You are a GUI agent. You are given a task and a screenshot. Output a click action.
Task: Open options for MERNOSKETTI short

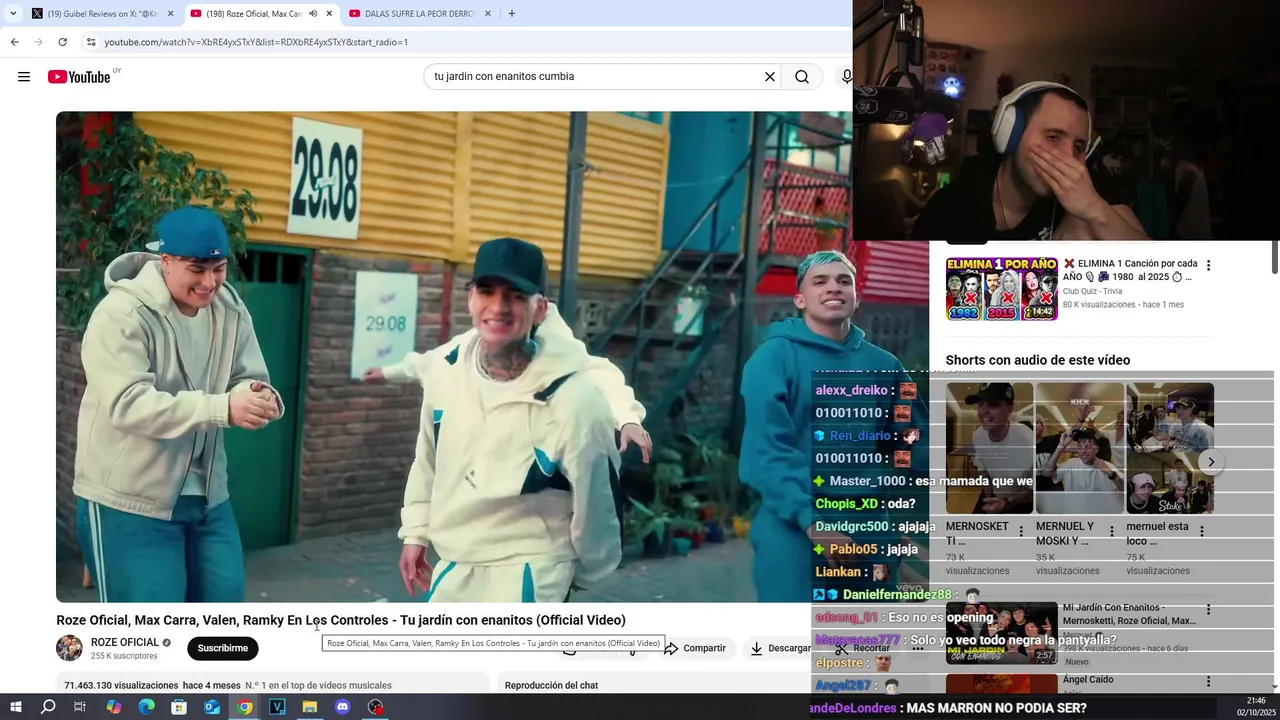[1021, 532]
